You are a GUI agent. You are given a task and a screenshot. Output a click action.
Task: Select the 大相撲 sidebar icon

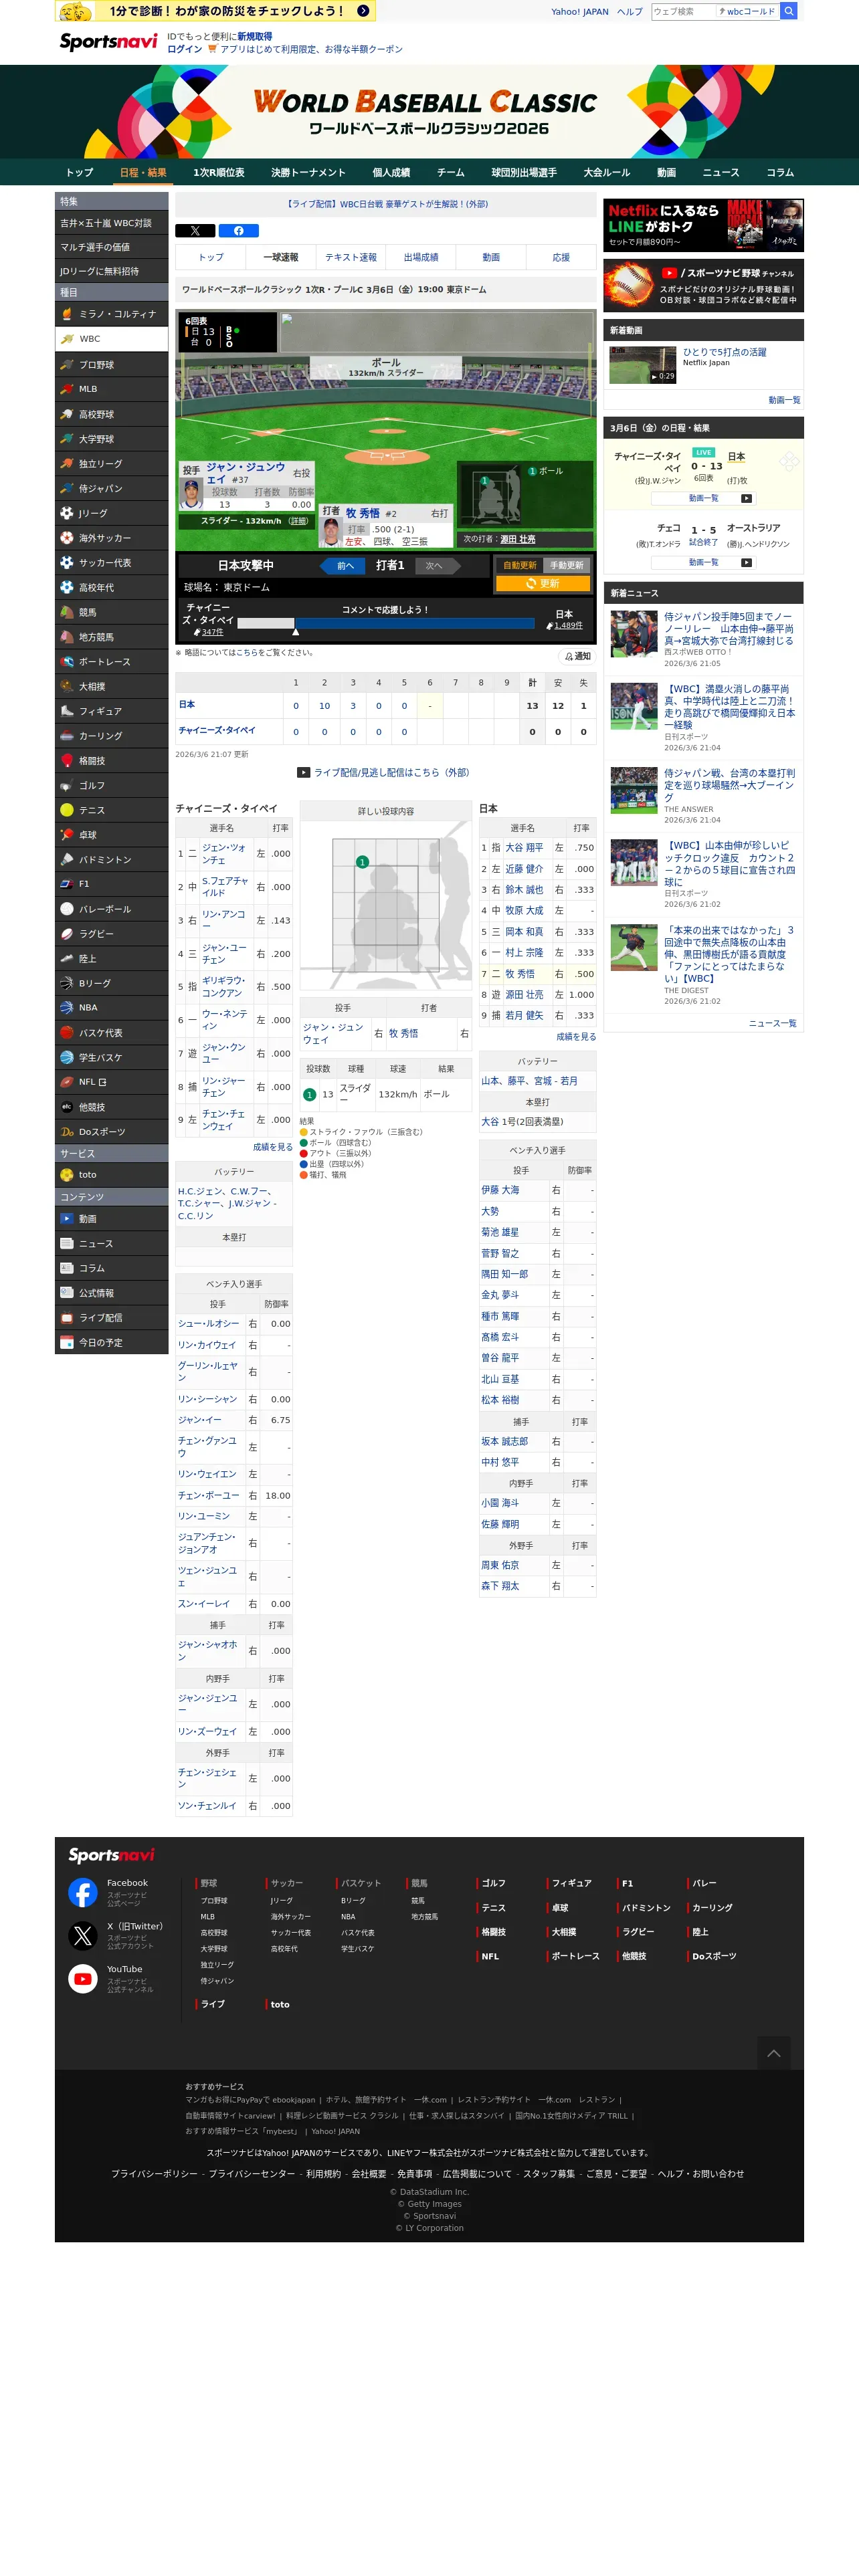pos(67,686)
